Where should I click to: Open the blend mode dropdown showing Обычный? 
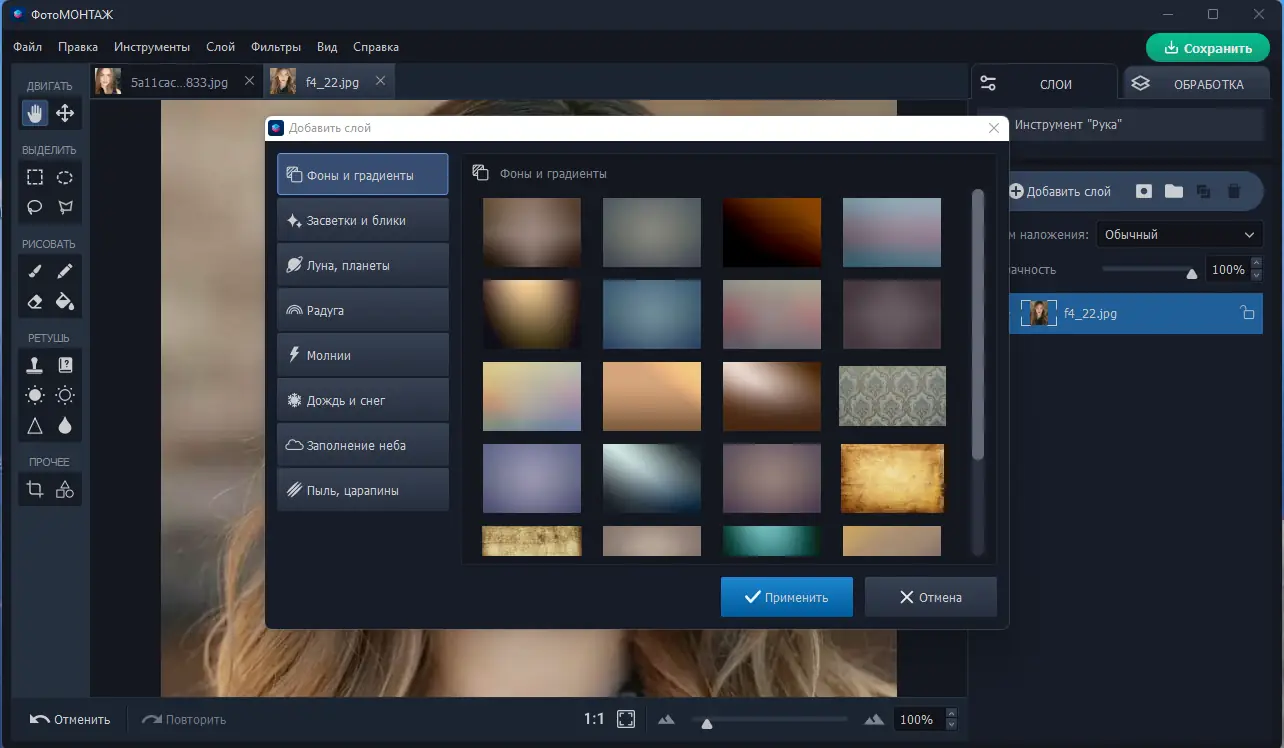click(1179, 234)
